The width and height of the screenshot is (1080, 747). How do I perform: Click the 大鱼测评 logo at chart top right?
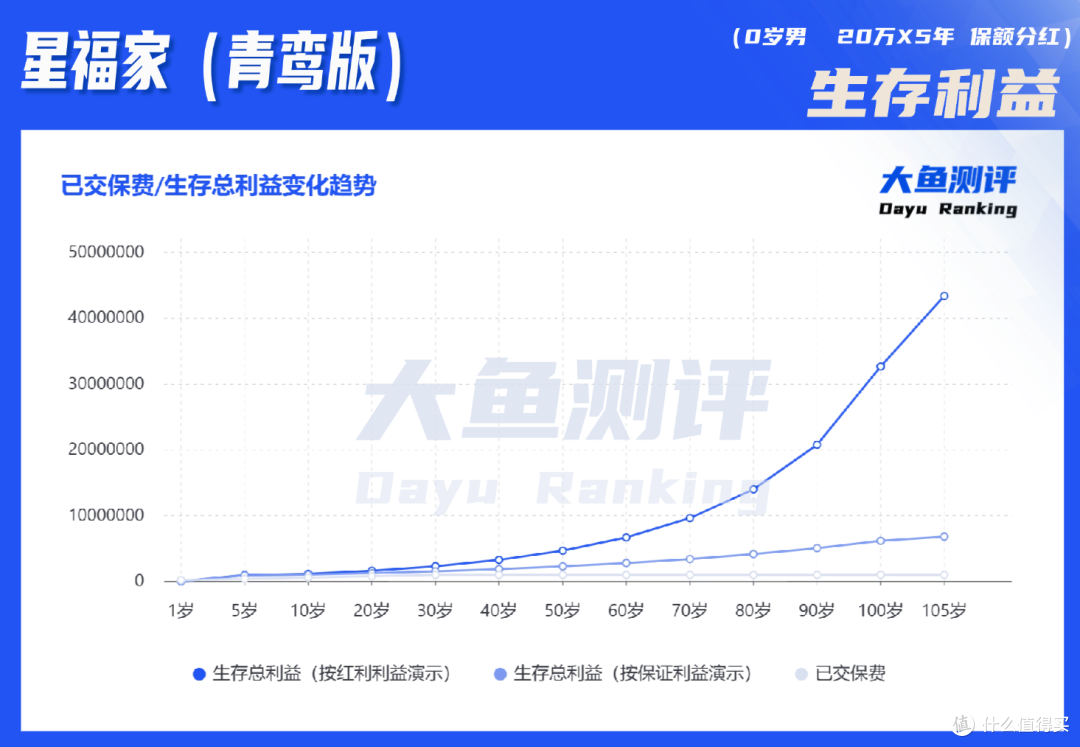948,180
